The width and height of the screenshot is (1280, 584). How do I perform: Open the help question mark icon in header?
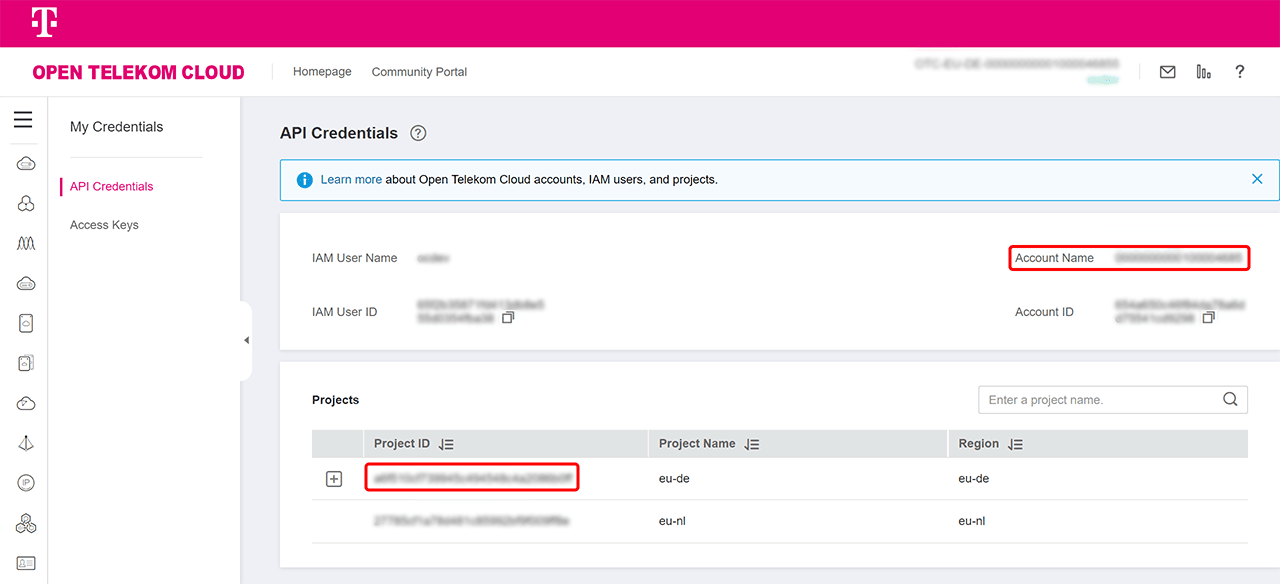[x=1239, y=72]
